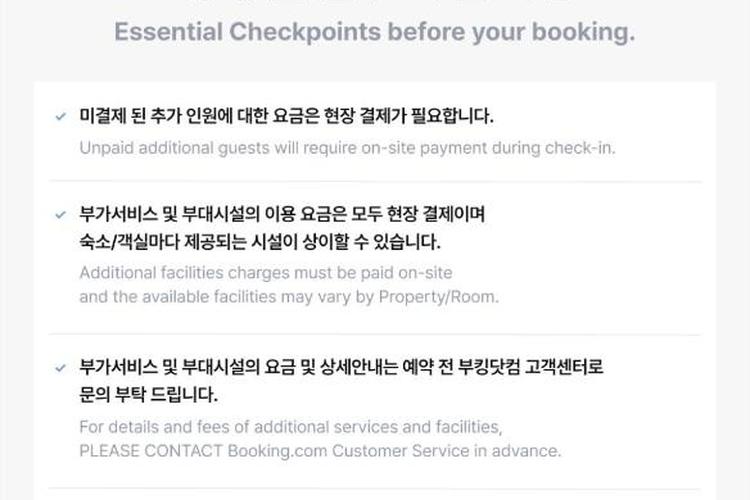The height and width of the screenshot is (500, 750).
Task: Click the Korean line starting with '미결제 된 추가 인원'
Action: [x=287, y=116]
